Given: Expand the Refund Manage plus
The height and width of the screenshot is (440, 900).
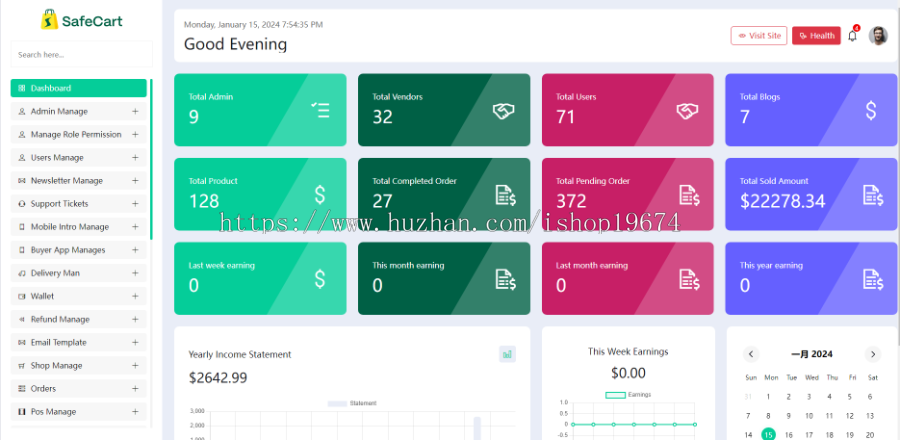Looking at the screenshot, I should click(x=135, y=319).
